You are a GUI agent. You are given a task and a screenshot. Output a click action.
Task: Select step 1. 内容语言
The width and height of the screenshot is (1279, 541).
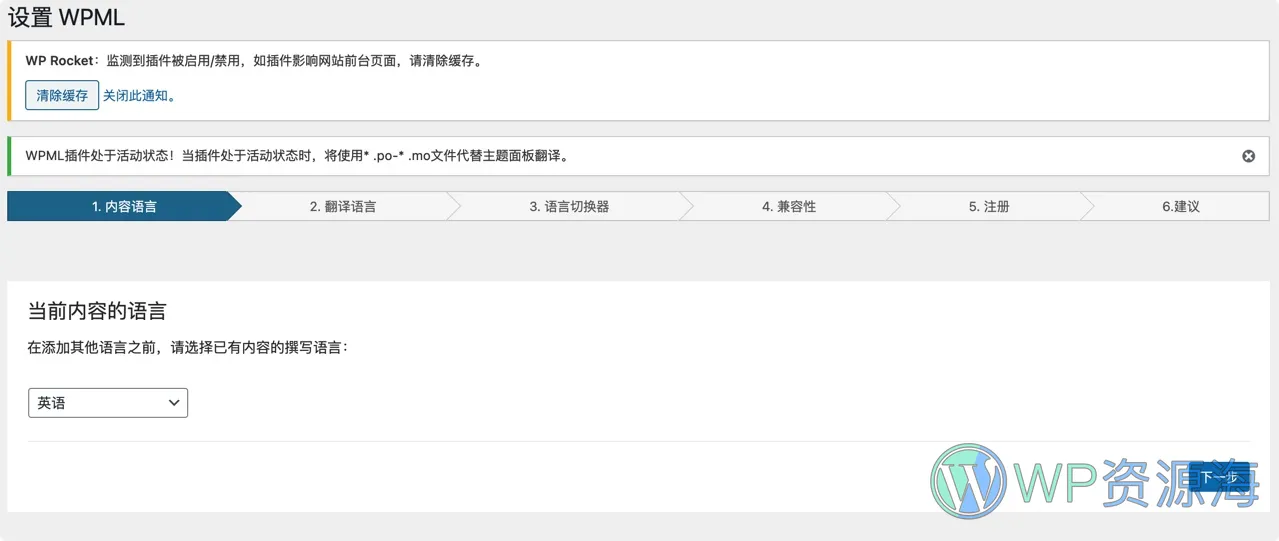click(x=124, y=206)
